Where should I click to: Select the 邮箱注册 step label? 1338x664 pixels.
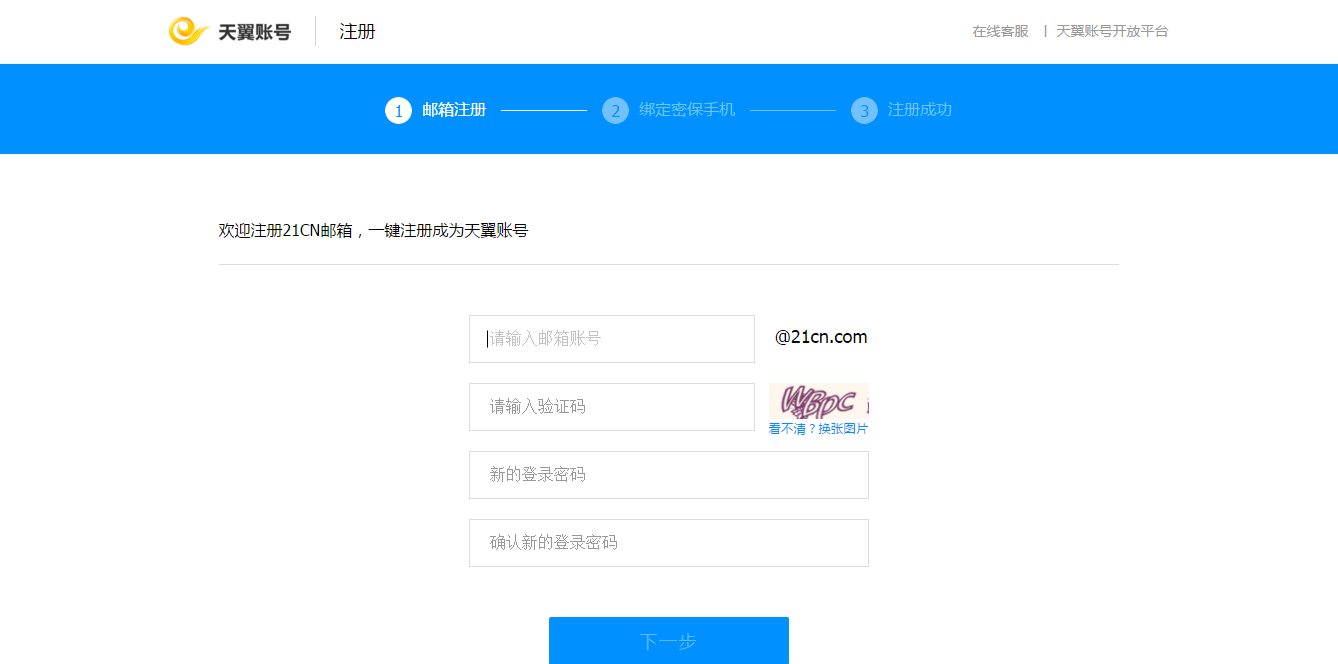(454, 110)
